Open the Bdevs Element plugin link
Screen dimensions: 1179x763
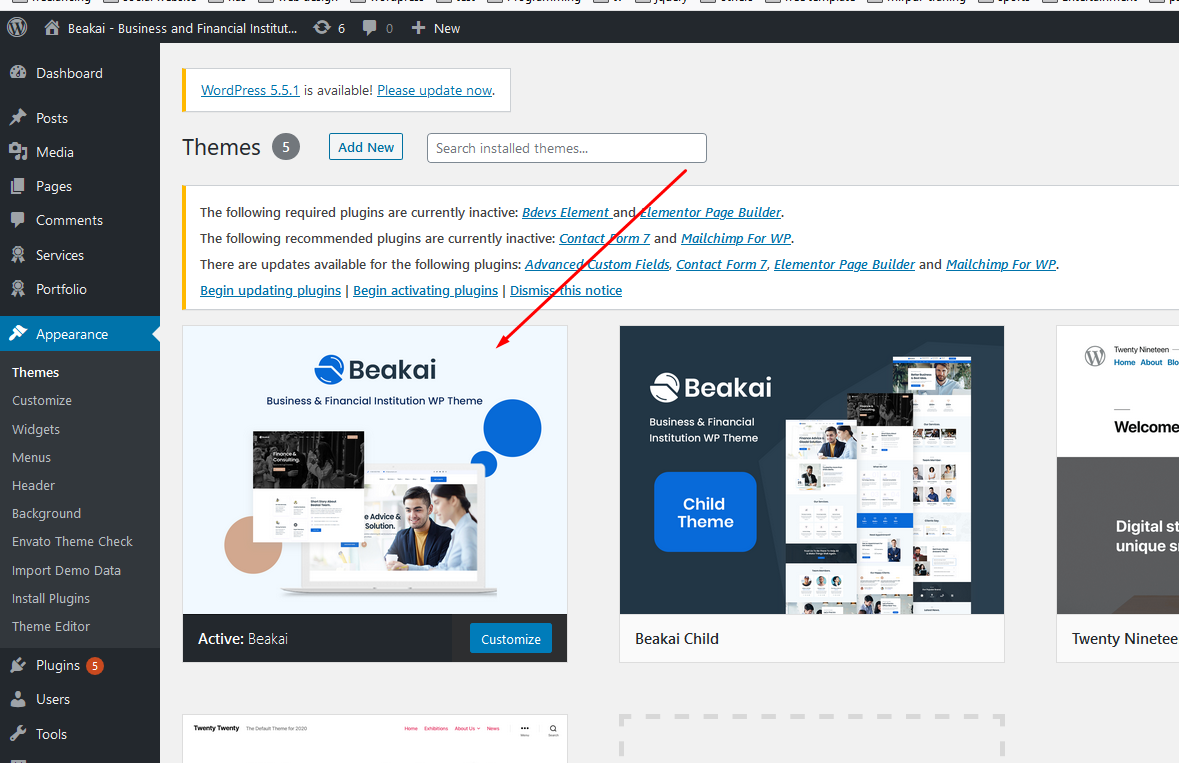[x=565, y=213]
